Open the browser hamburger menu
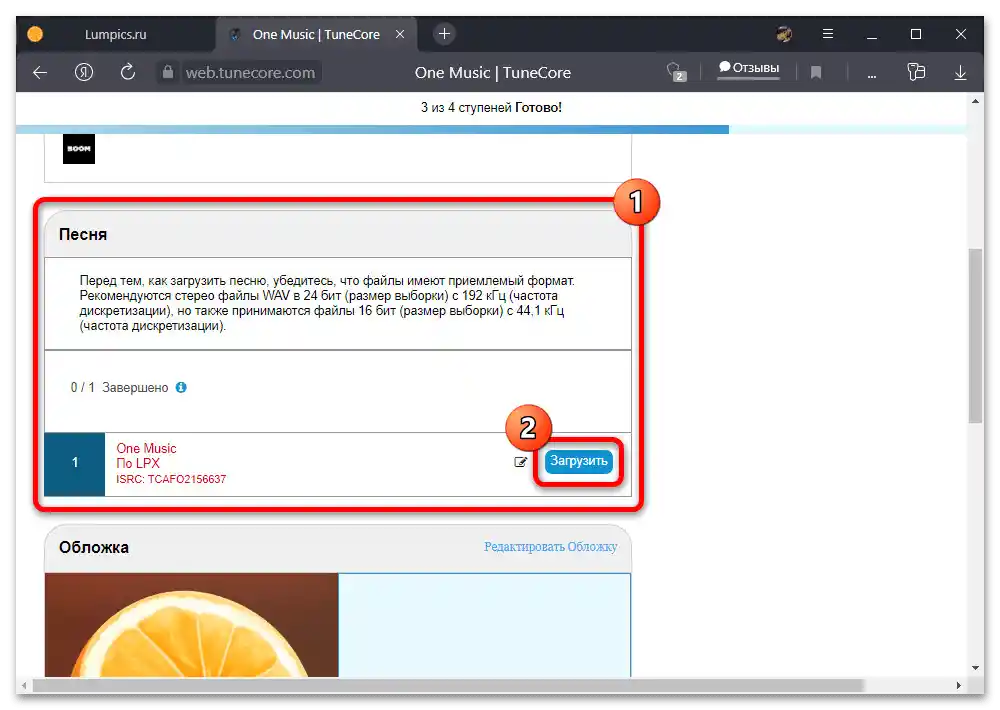 pyautogui.click(x=828, y=34)
